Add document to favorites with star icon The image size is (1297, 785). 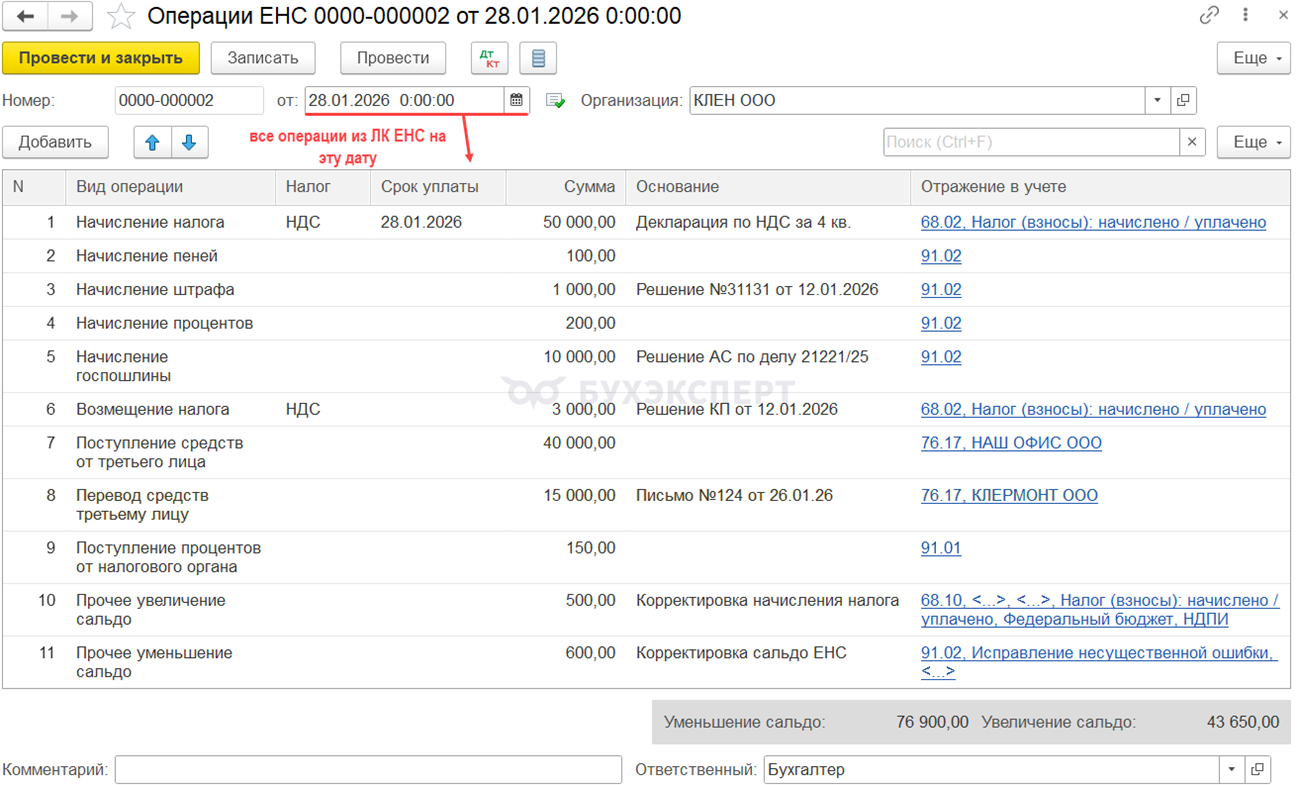tap(121, 16)
